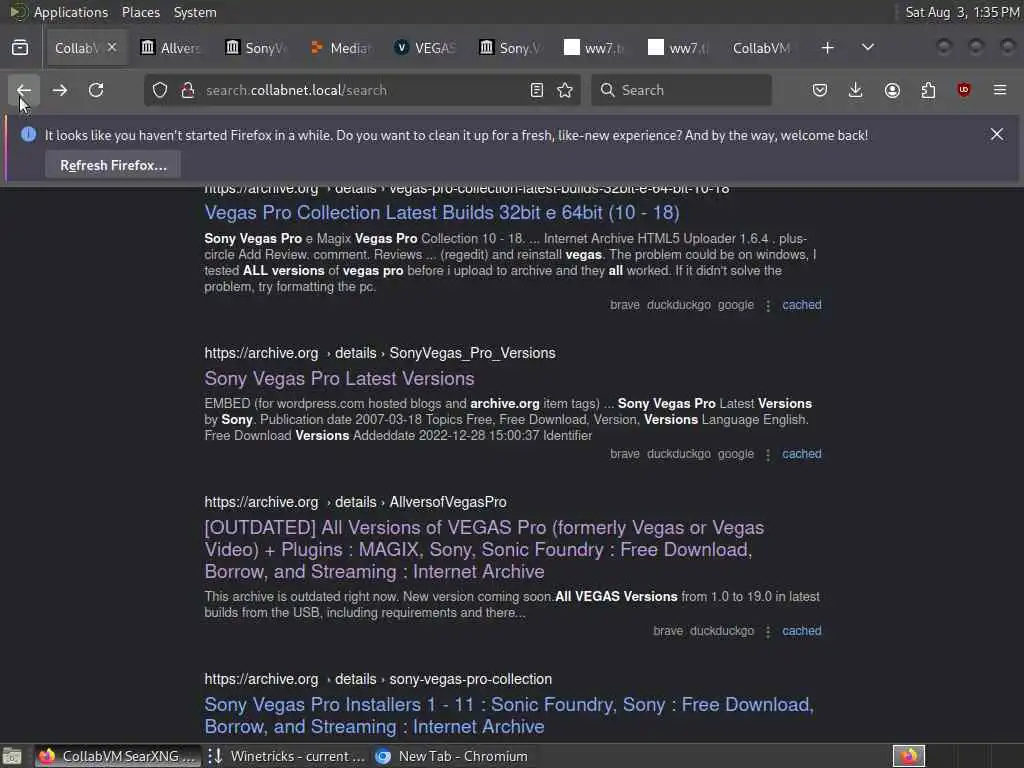The width and height of the screenshot is (1024, 768).
Task: Reload the page with the refresh icon
Action: click(96, 90)
